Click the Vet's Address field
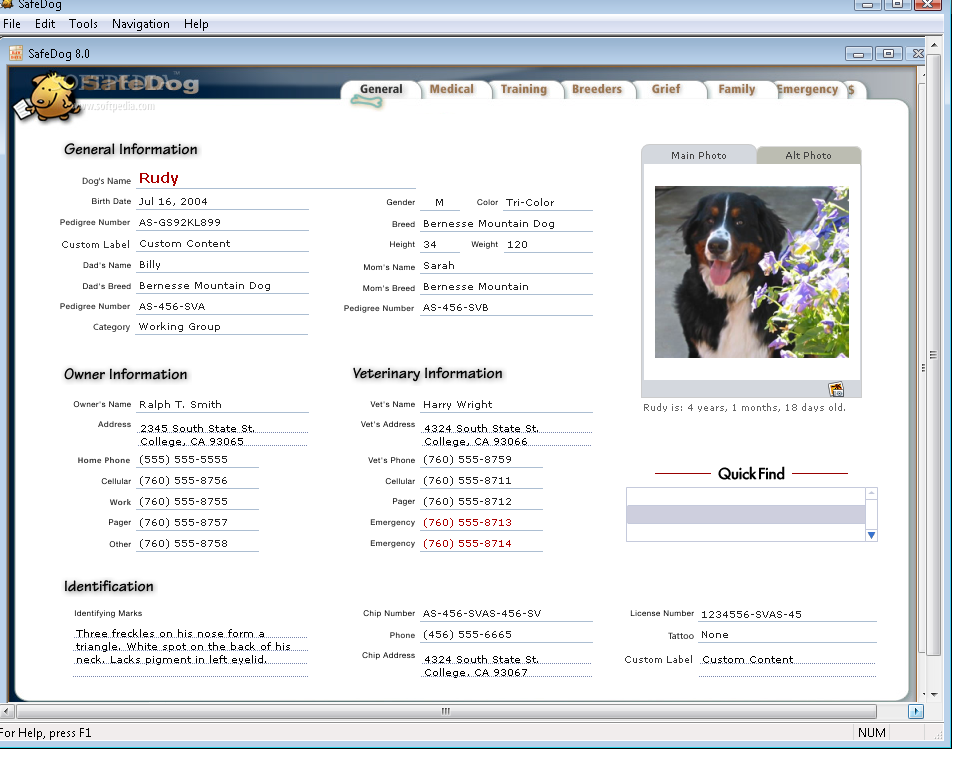This screenshot has width=964, height=763. (507, 434)
